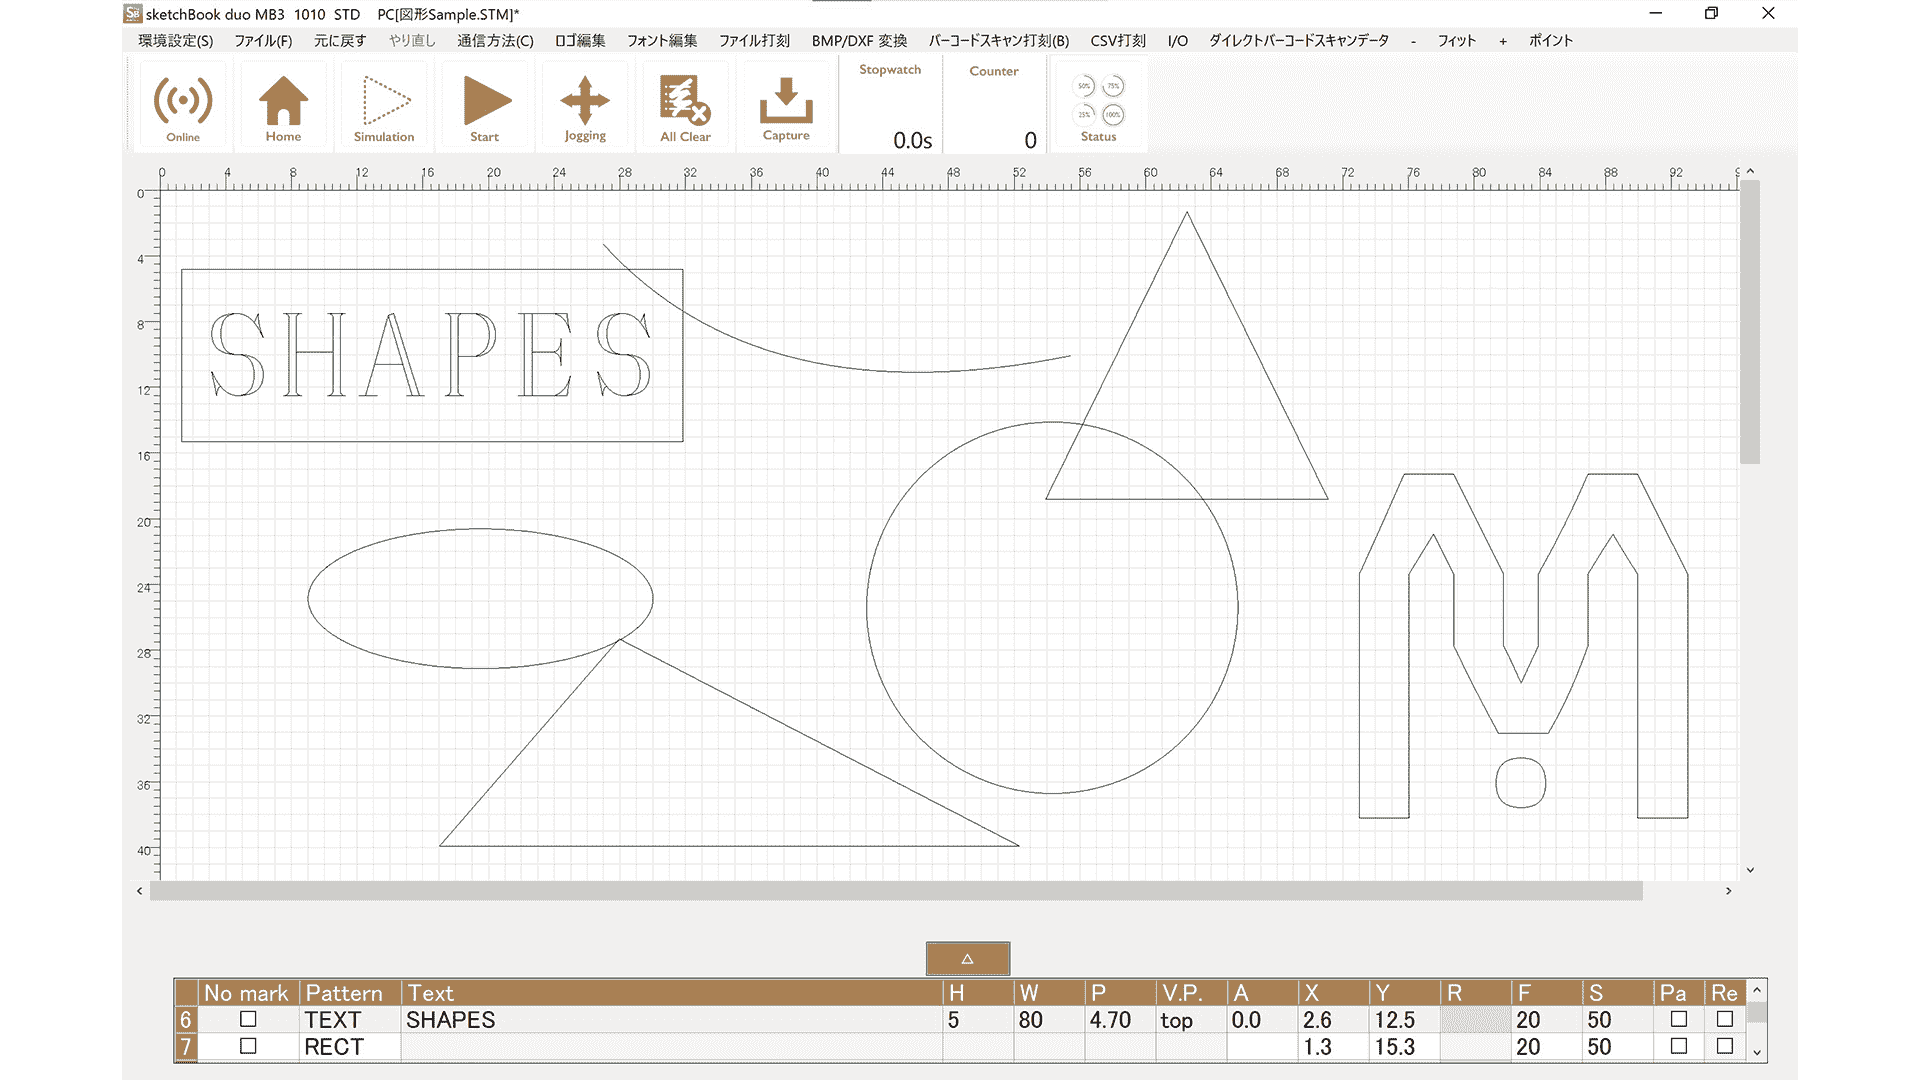The height and width of the screenshot is (1080, 1920).
Task: Click the plus zoom-in menu item
Action: pyautogui.click(x=1502, y=41)
